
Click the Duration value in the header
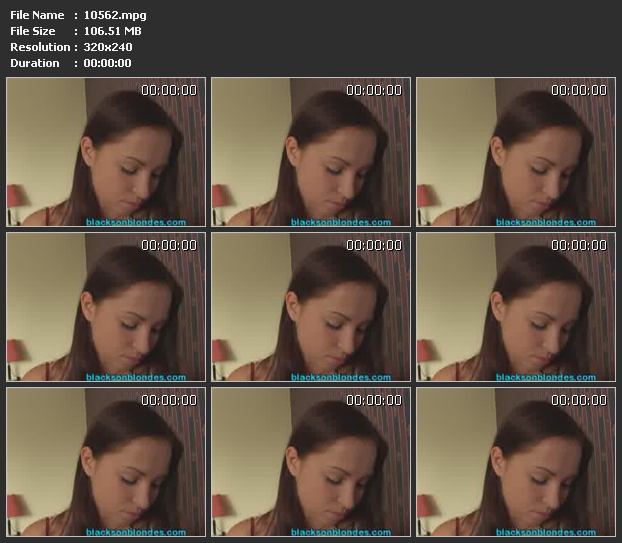pos(107,63)
